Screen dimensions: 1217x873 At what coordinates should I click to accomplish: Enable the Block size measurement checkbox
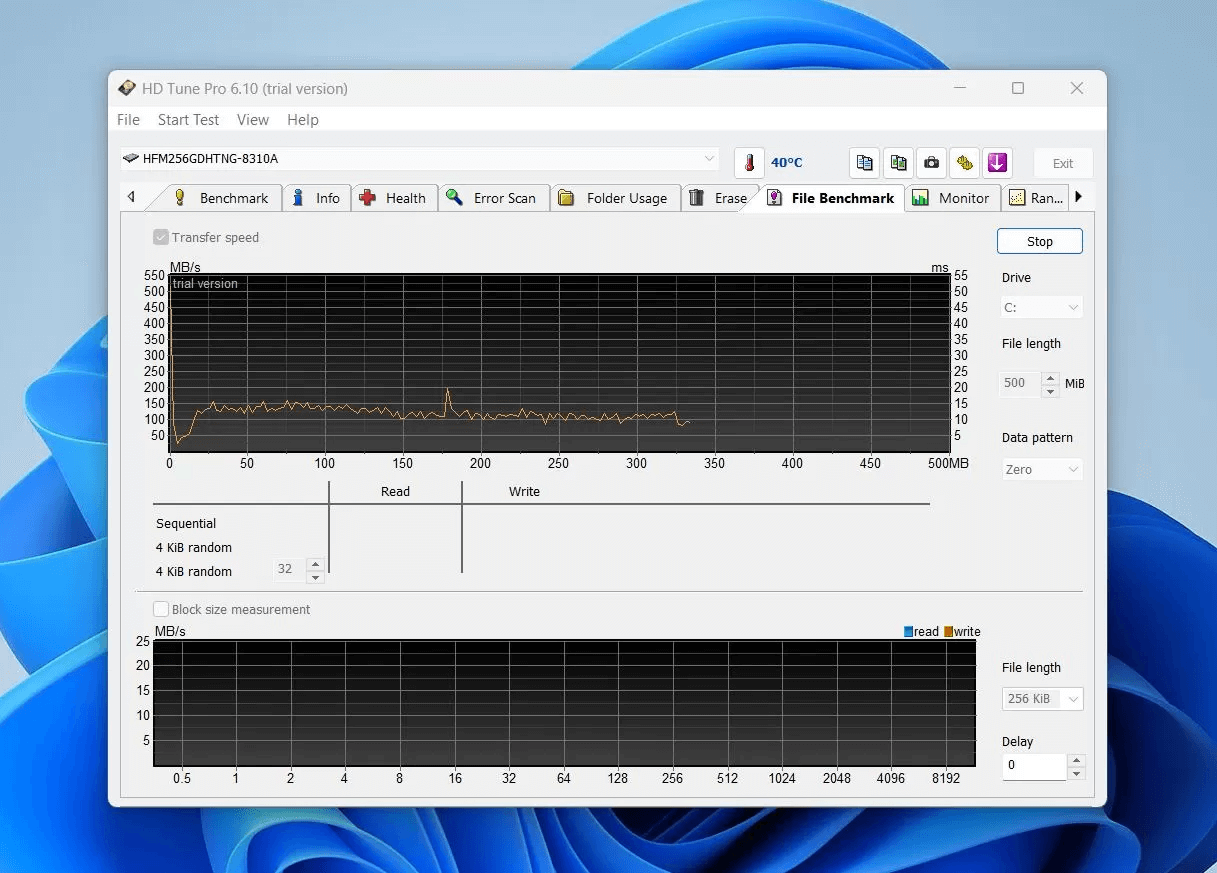(161, 609)
